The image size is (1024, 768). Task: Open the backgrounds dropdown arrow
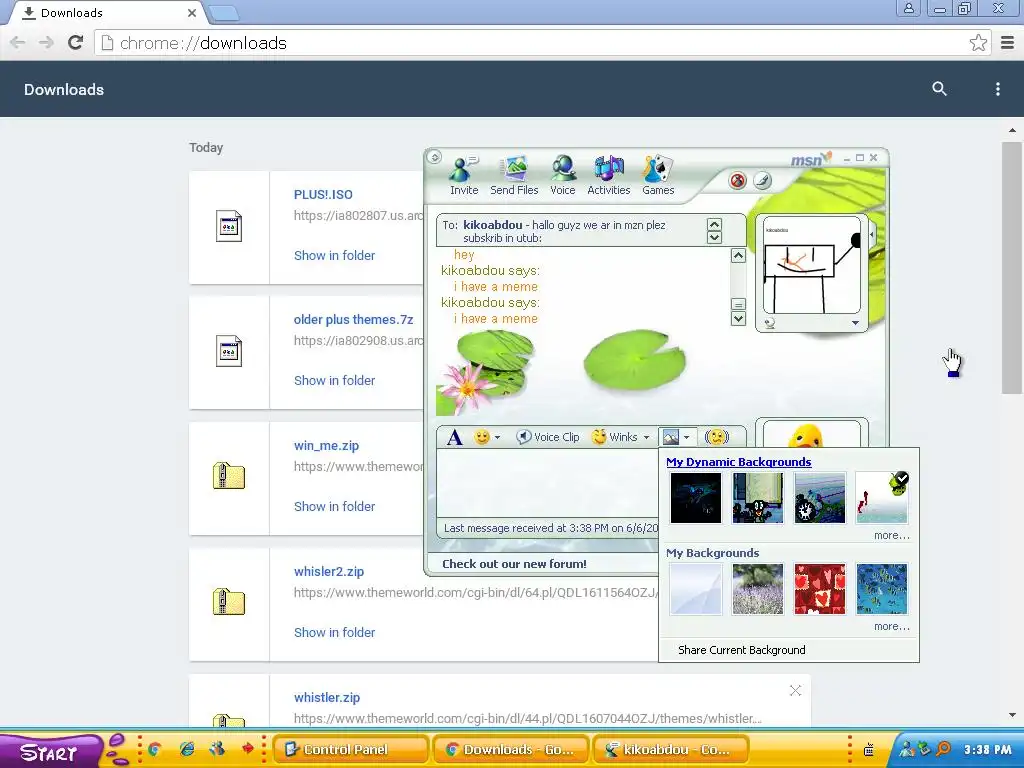686,438
